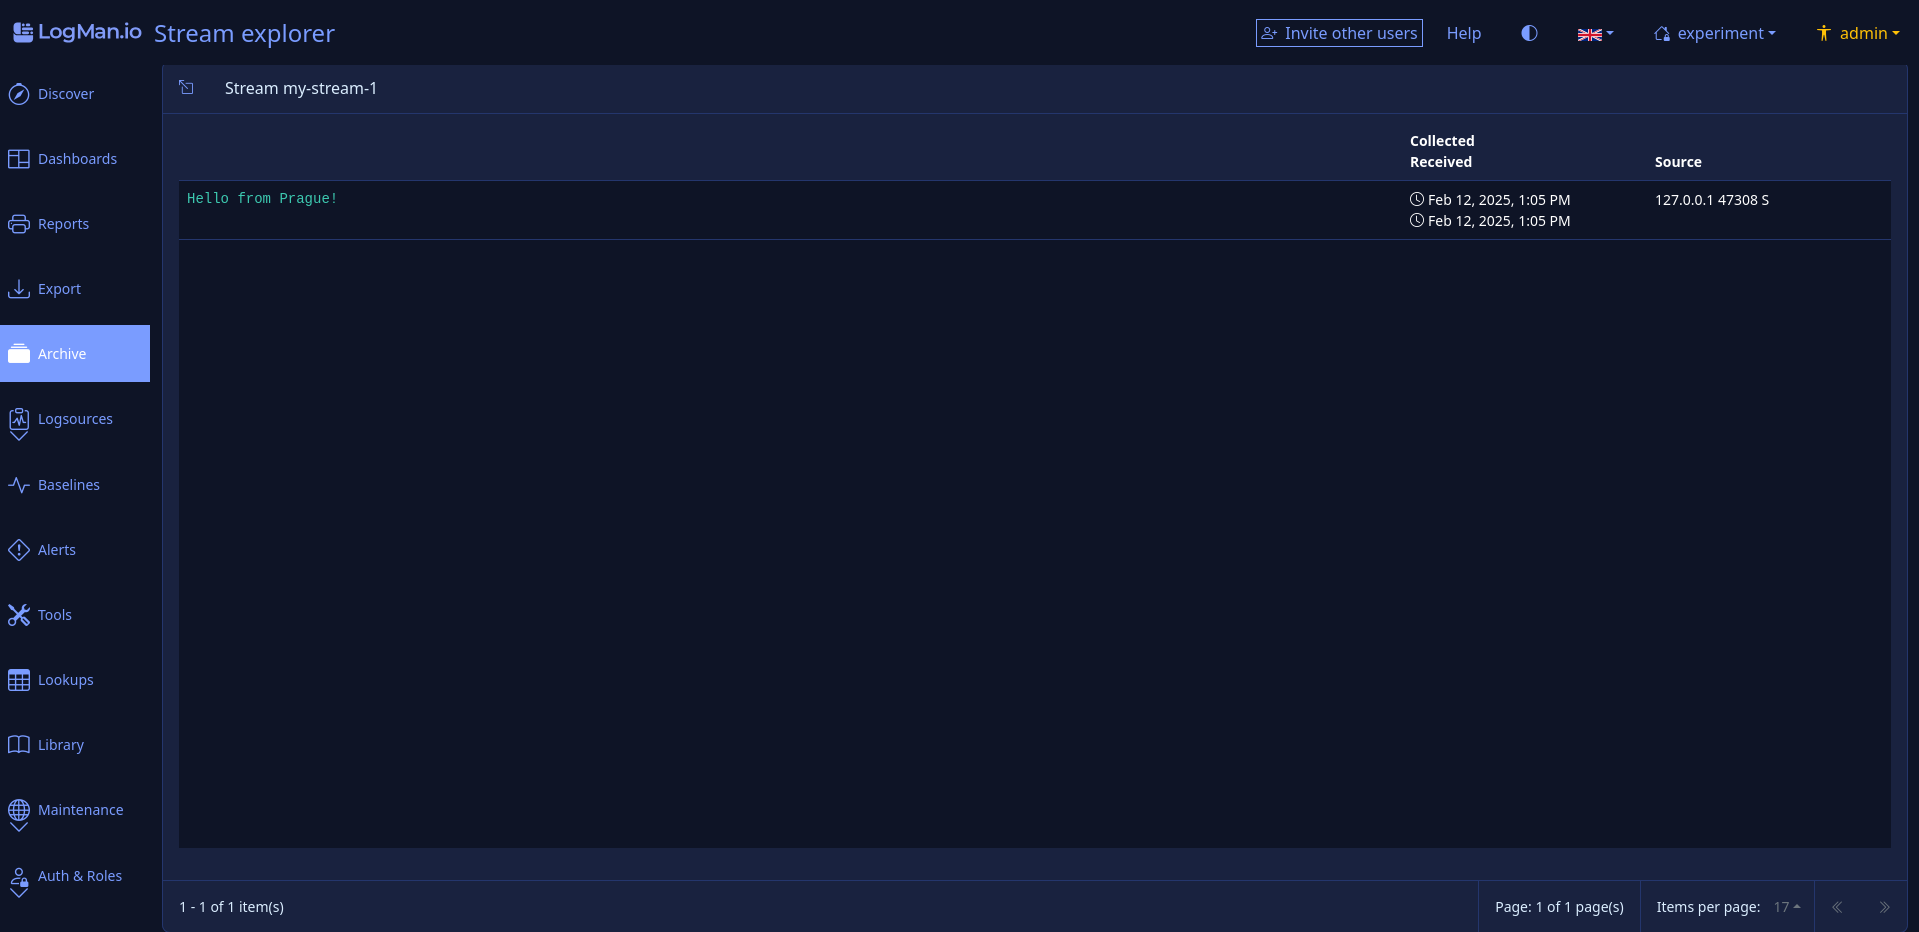The width and height of the screenshot is (1919, 932).
Task: Go to Library in the sidebar
Action: [x=60, y=745]
